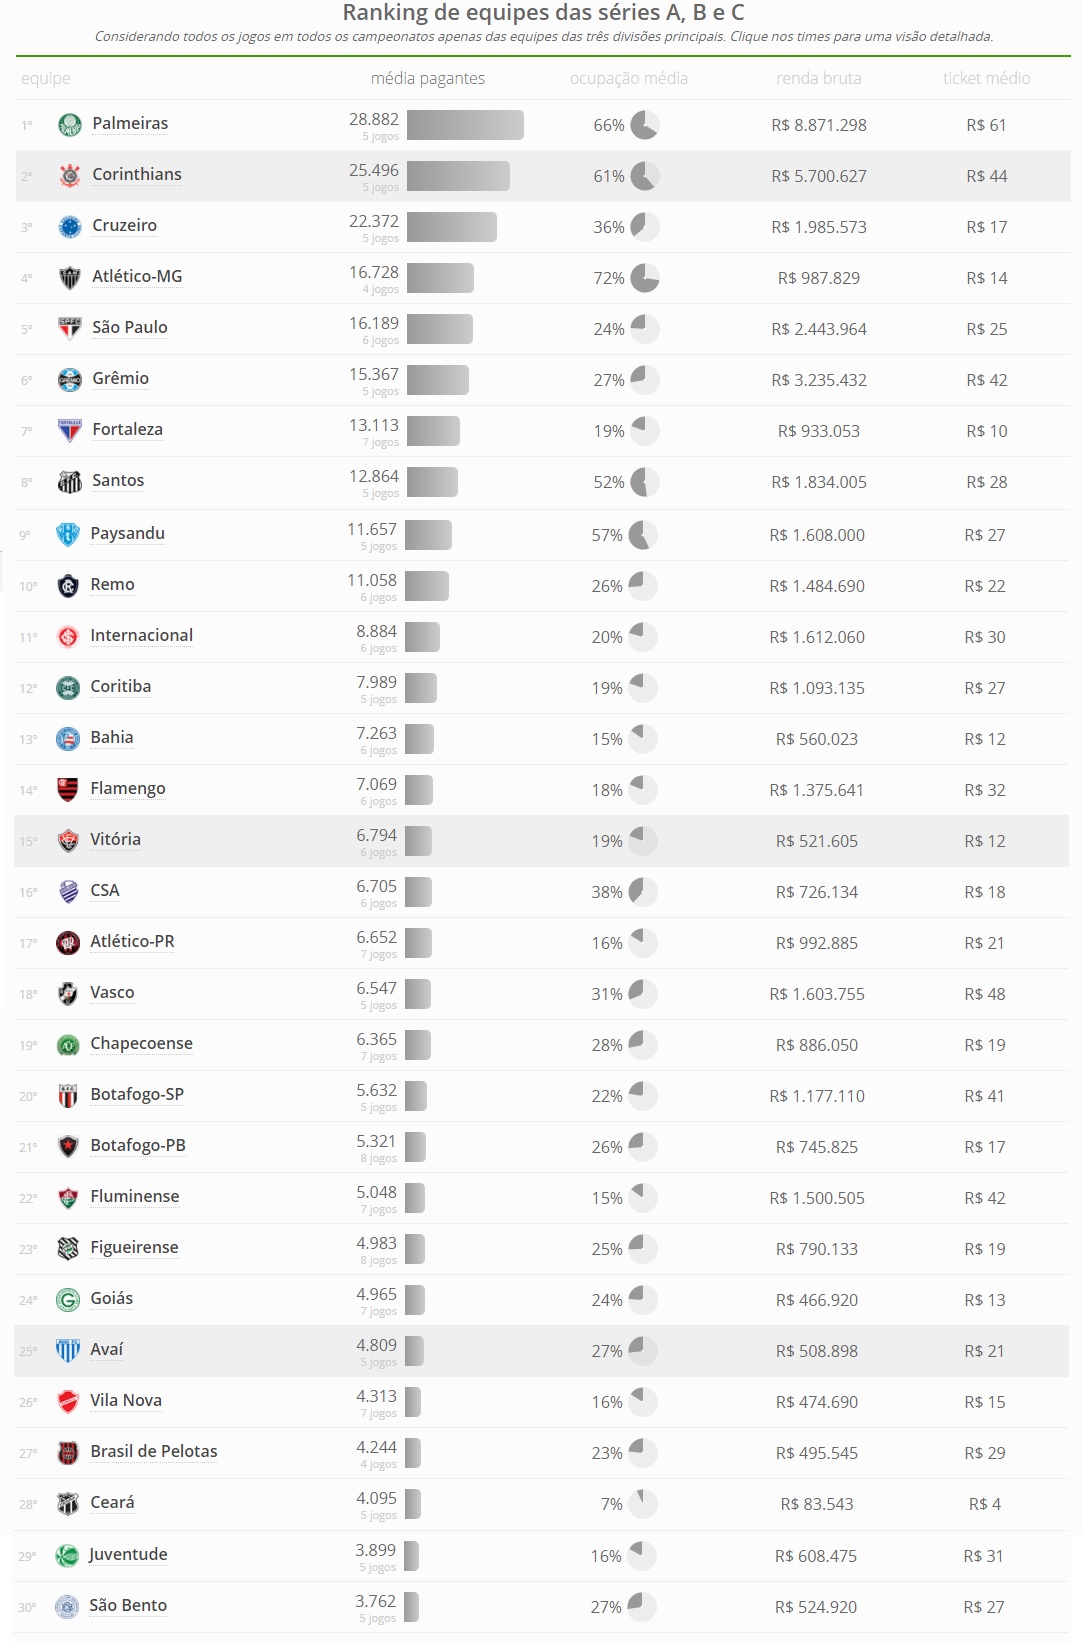Click Palmeiras attendance bar
The height and width of the screenshot is (1652, 1082).
465,125
